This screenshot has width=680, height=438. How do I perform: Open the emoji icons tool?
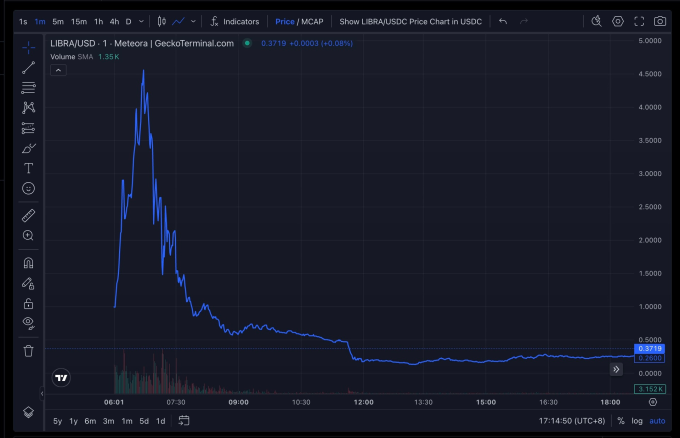coord(29,188)
